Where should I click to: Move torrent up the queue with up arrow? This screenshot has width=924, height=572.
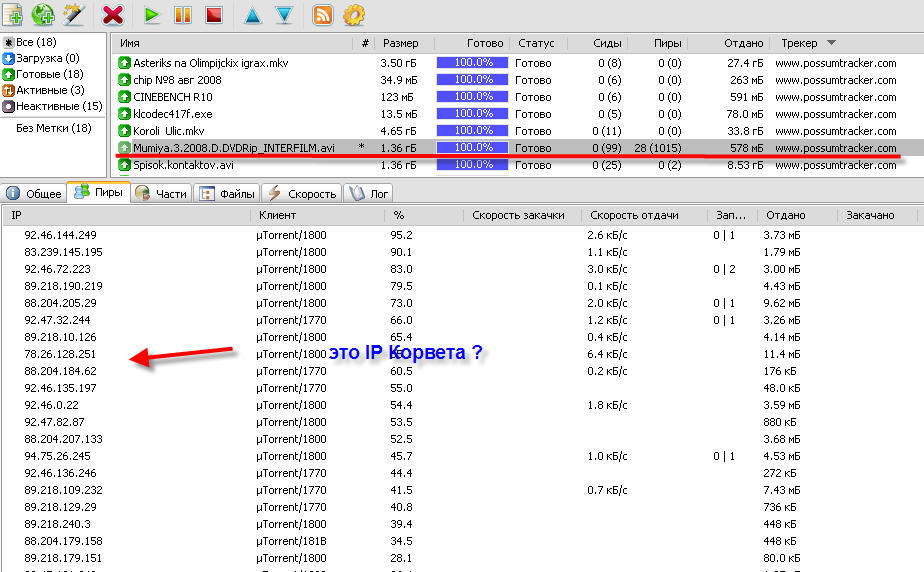pyautogui.click(x=253, y=14)
